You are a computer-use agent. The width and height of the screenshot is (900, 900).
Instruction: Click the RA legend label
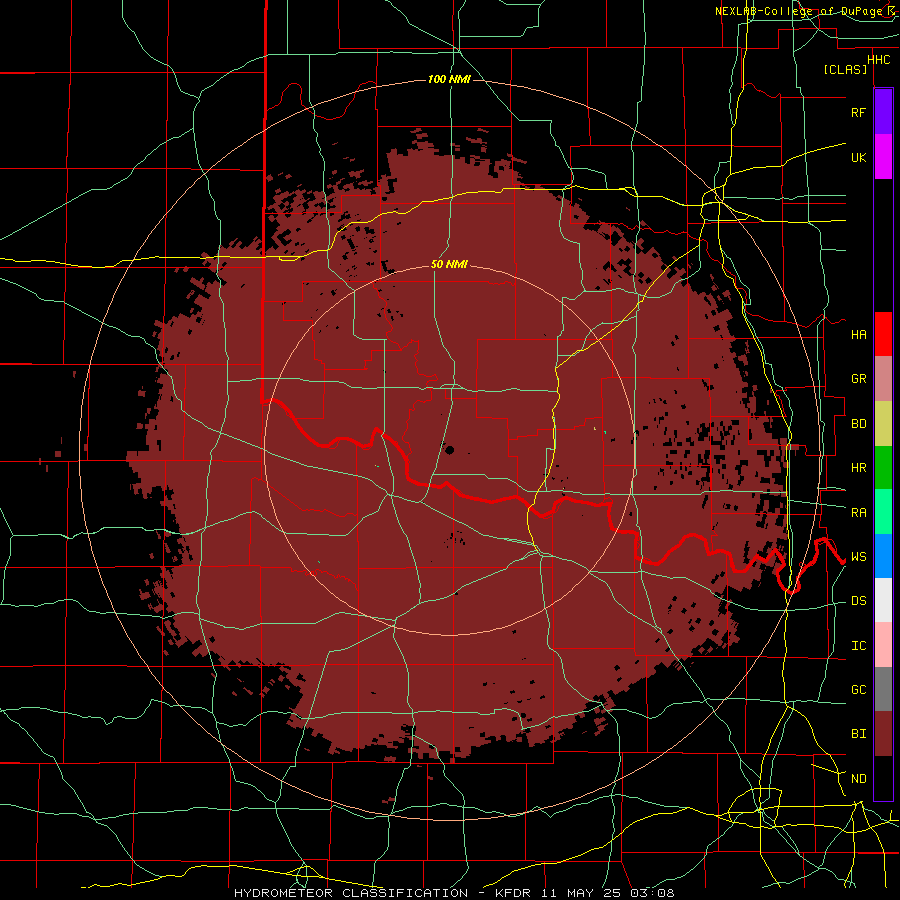coord(858,513)
